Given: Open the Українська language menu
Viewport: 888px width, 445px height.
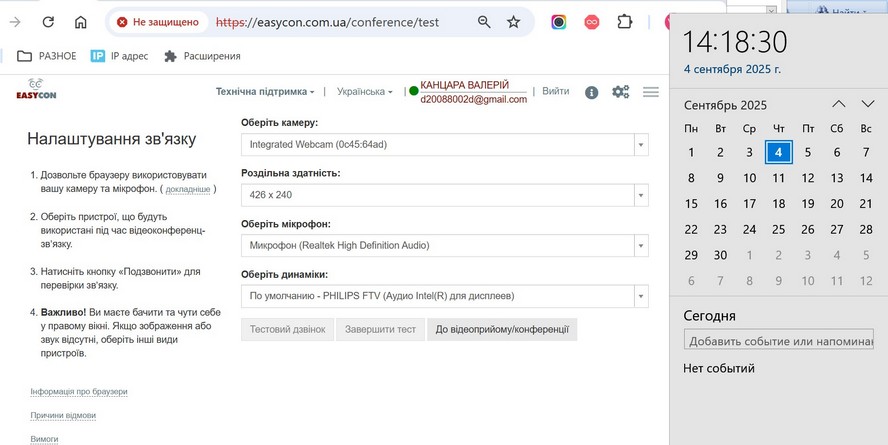Looking at the screenshot, I should pyautogui.click(x=364, y=92).
